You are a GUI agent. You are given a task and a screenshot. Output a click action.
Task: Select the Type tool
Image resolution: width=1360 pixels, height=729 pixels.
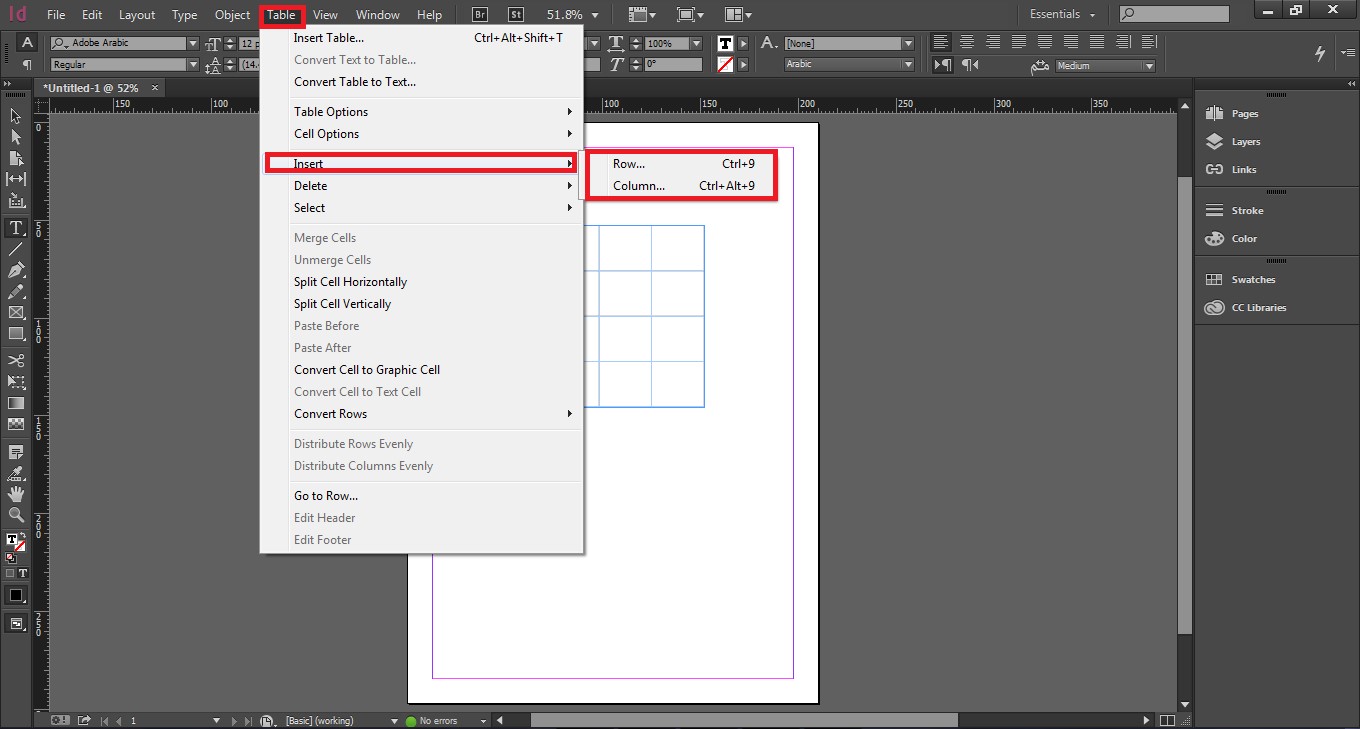click(16, 228)
